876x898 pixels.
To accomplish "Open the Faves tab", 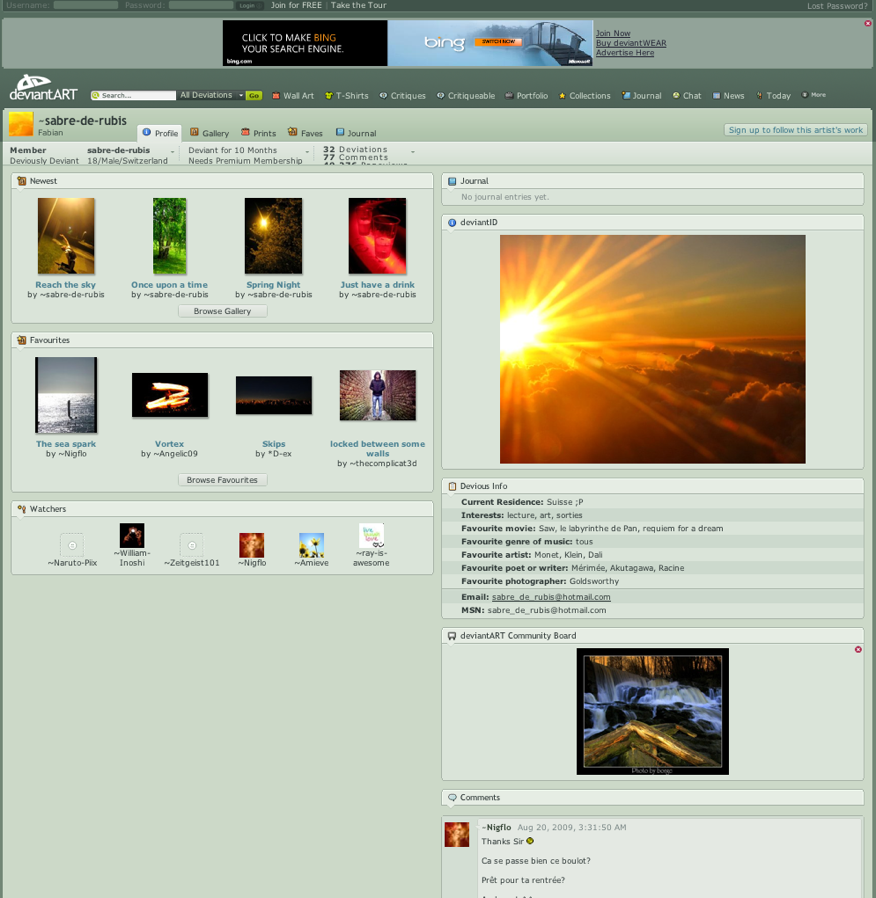I will (x=305, y=133).
